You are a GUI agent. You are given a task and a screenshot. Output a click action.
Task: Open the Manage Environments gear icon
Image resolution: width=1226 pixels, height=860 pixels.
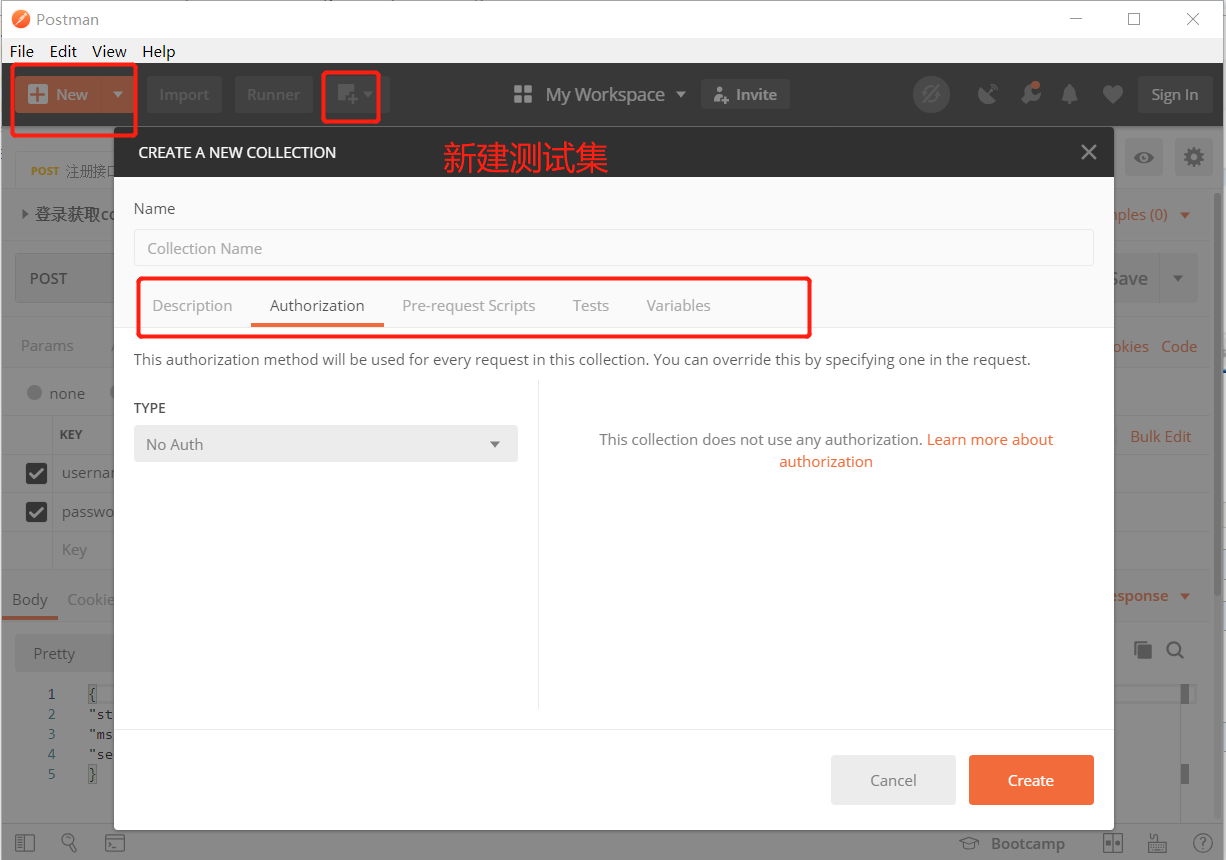[1194, 157]
